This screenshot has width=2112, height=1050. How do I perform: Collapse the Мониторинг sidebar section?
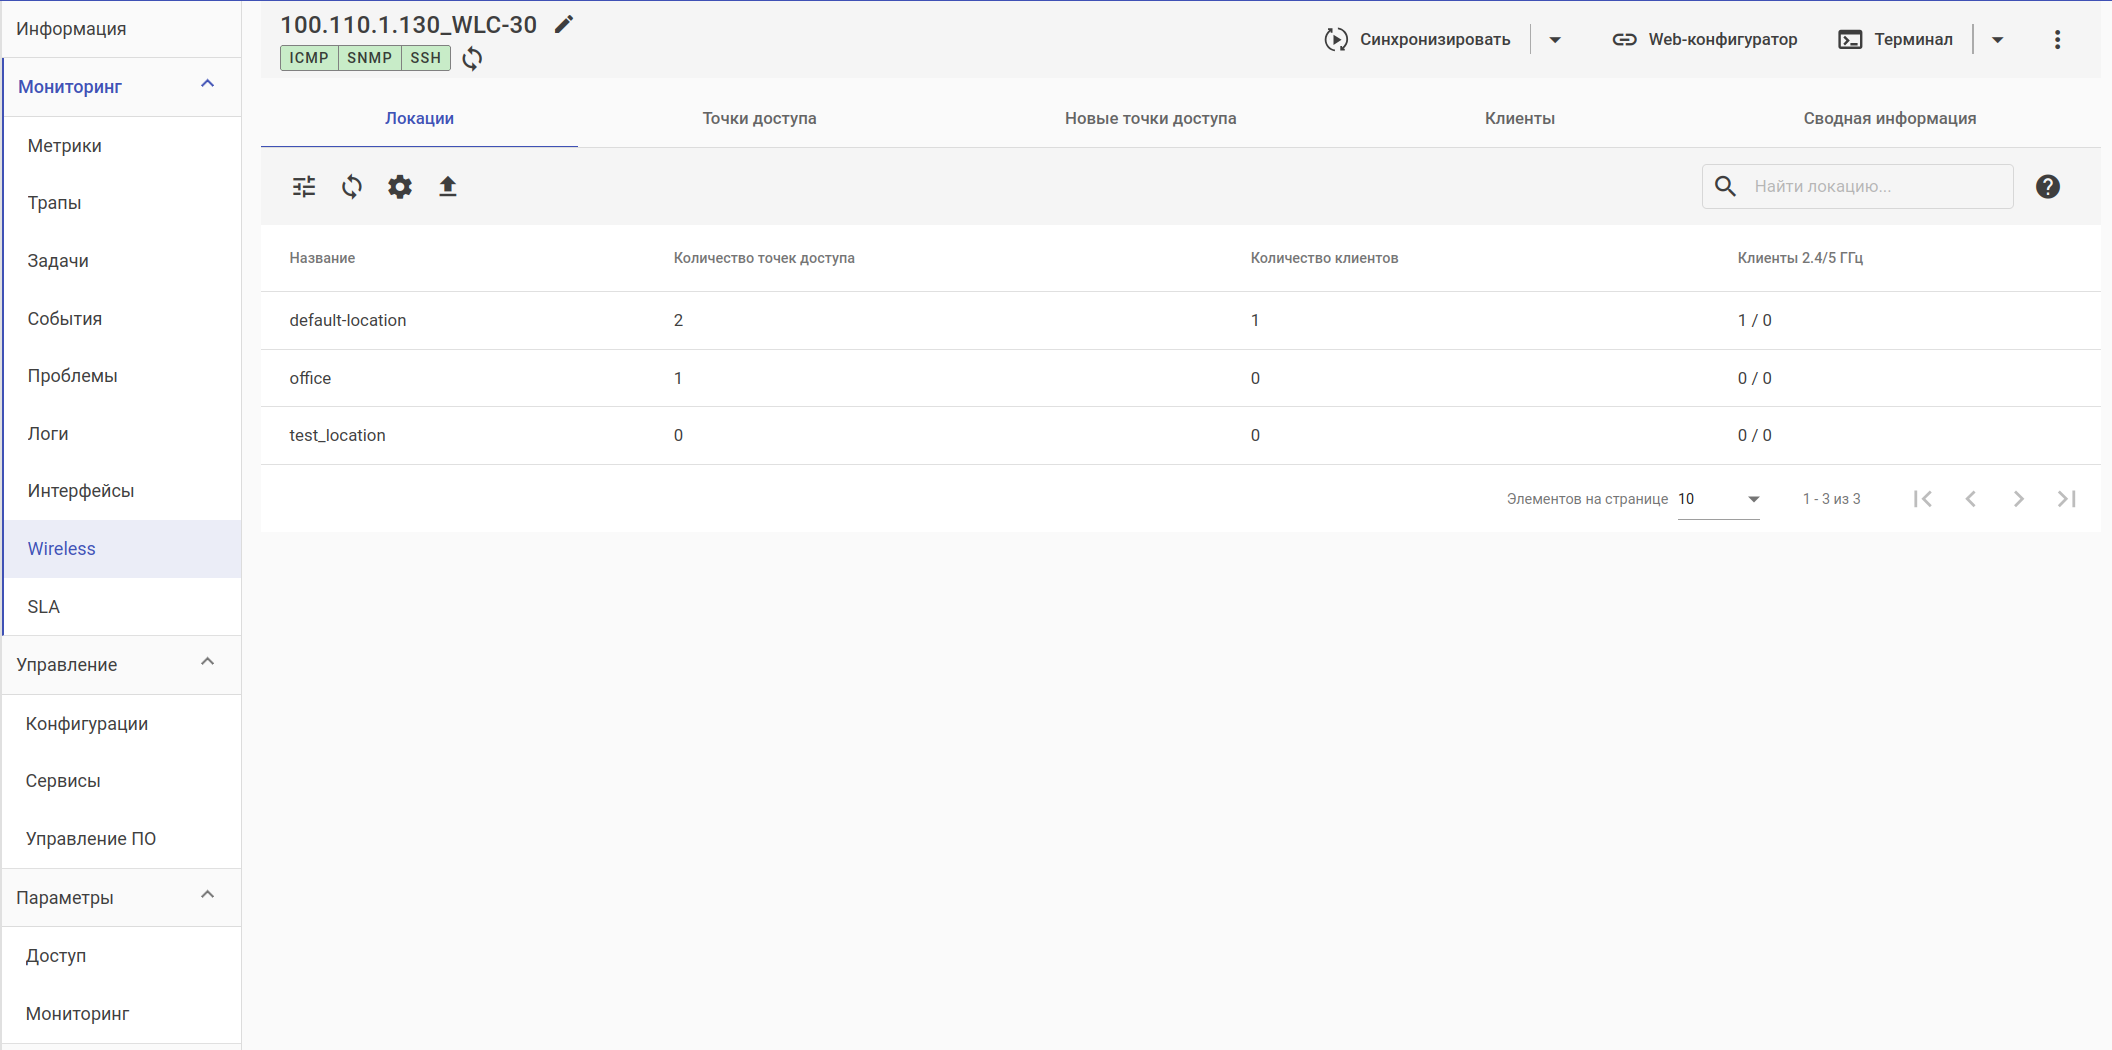208,85
